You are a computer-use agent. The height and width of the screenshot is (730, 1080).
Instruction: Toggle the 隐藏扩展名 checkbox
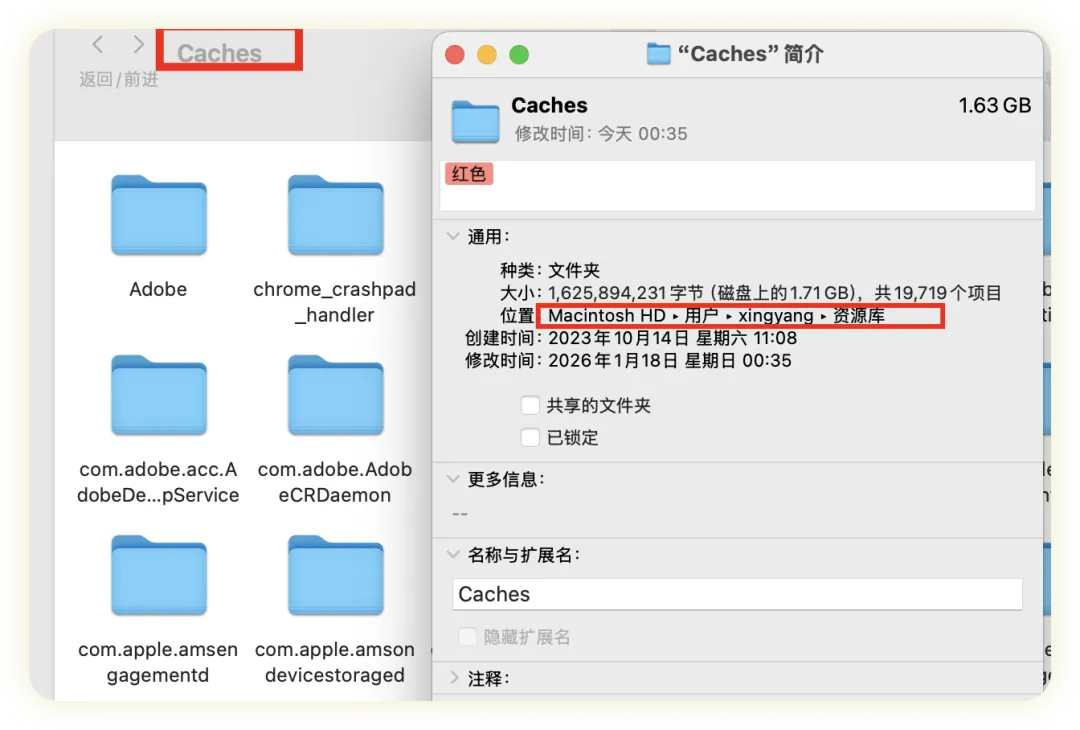pyautogui.click(x=467, y=636)
